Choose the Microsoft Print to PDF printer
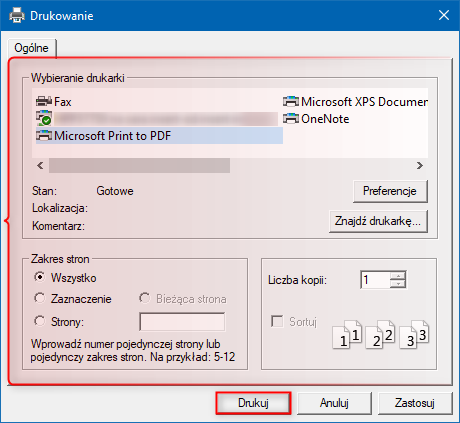 159,136
